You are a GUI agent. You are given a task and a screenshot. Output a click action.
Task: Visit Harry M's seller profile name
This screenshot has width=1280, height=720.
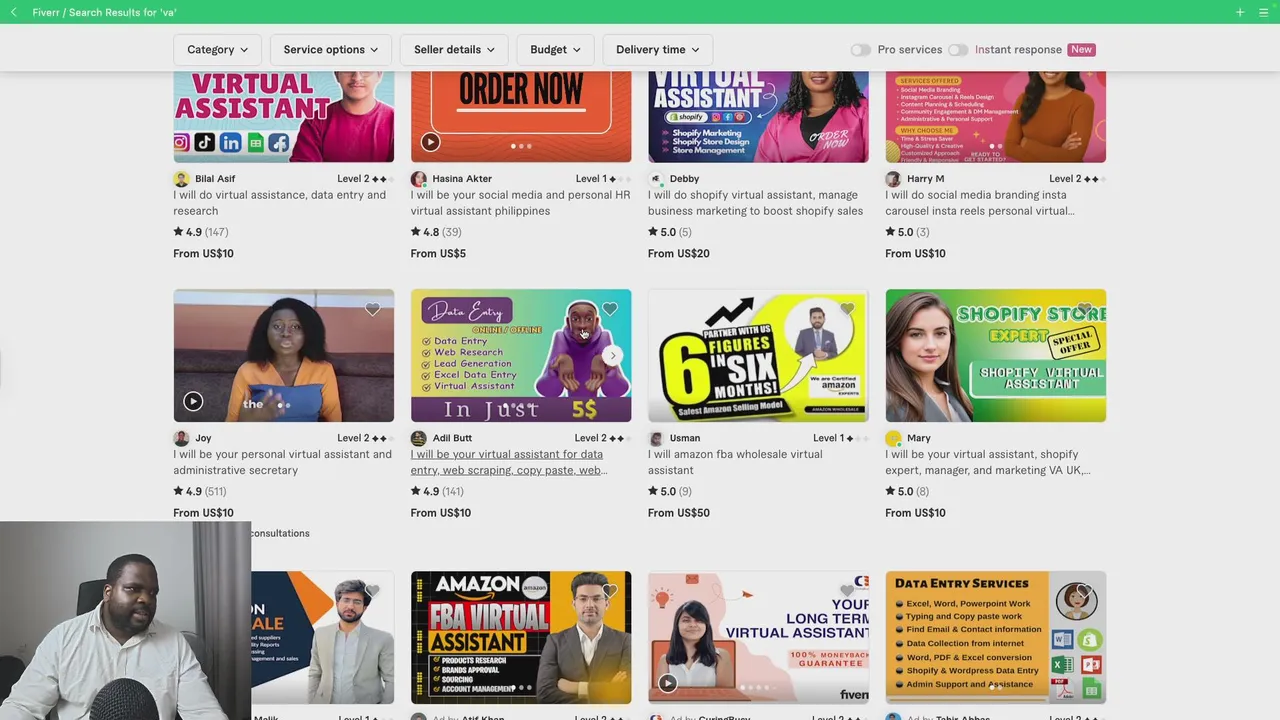click(926, 179)
